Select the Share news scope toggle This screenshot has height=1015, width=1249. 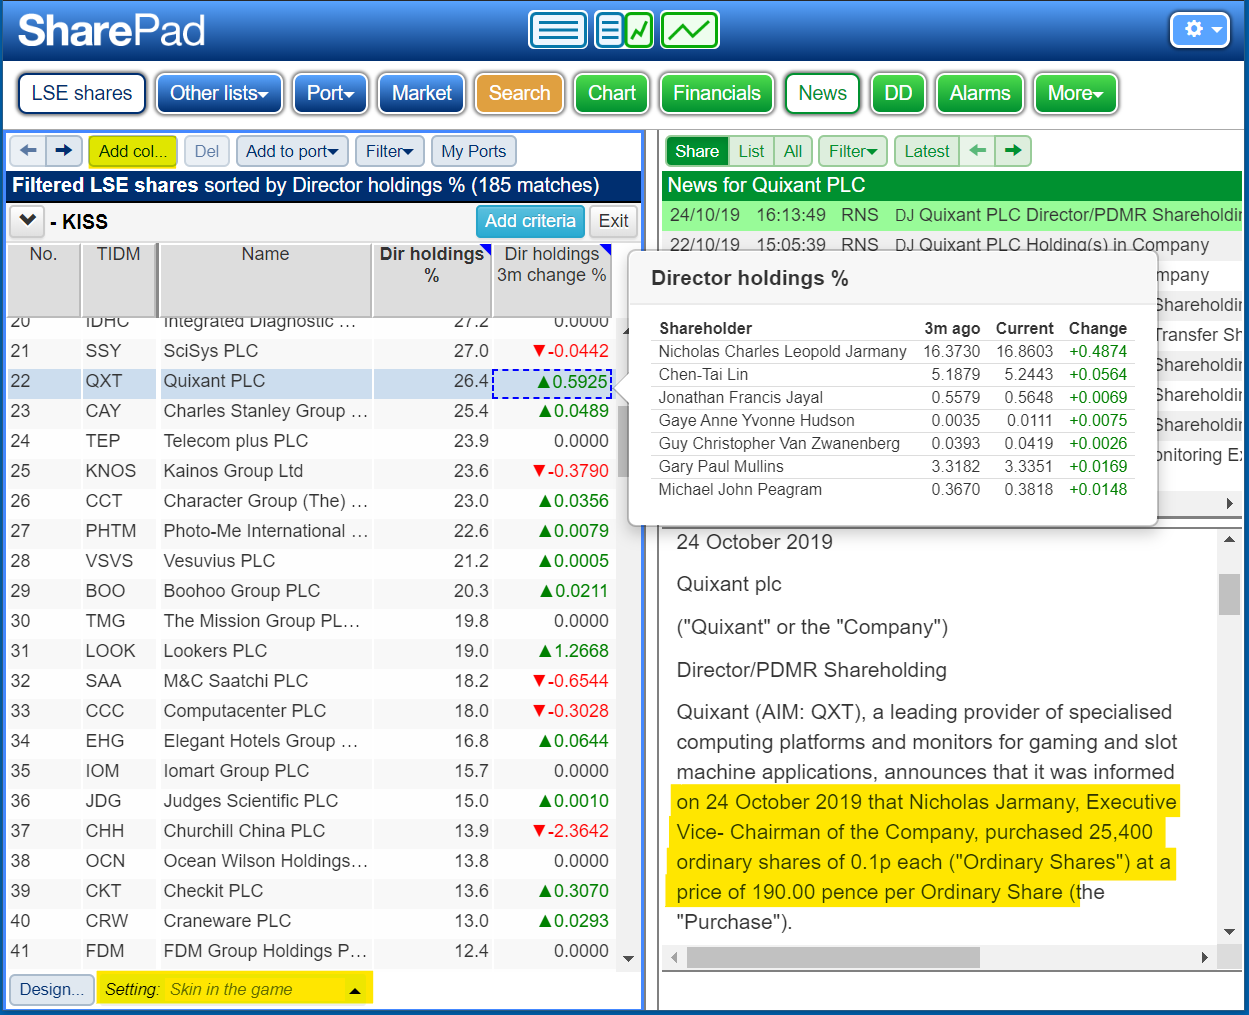click(697, 151)
